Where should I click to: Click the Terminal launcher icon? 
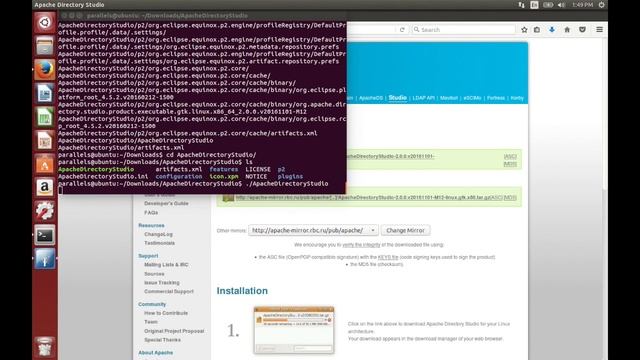point(44,235)
